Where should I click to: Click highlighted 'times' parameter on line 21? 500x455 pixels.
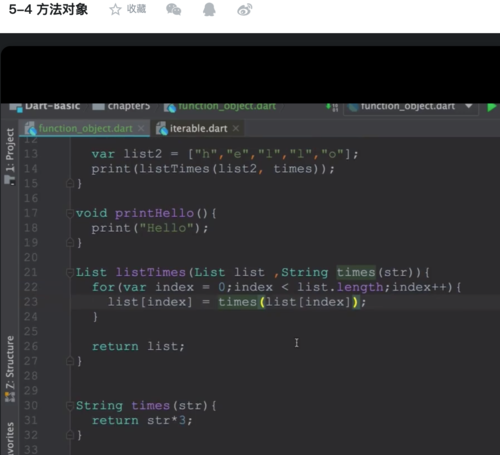click(x=356, y=272)
